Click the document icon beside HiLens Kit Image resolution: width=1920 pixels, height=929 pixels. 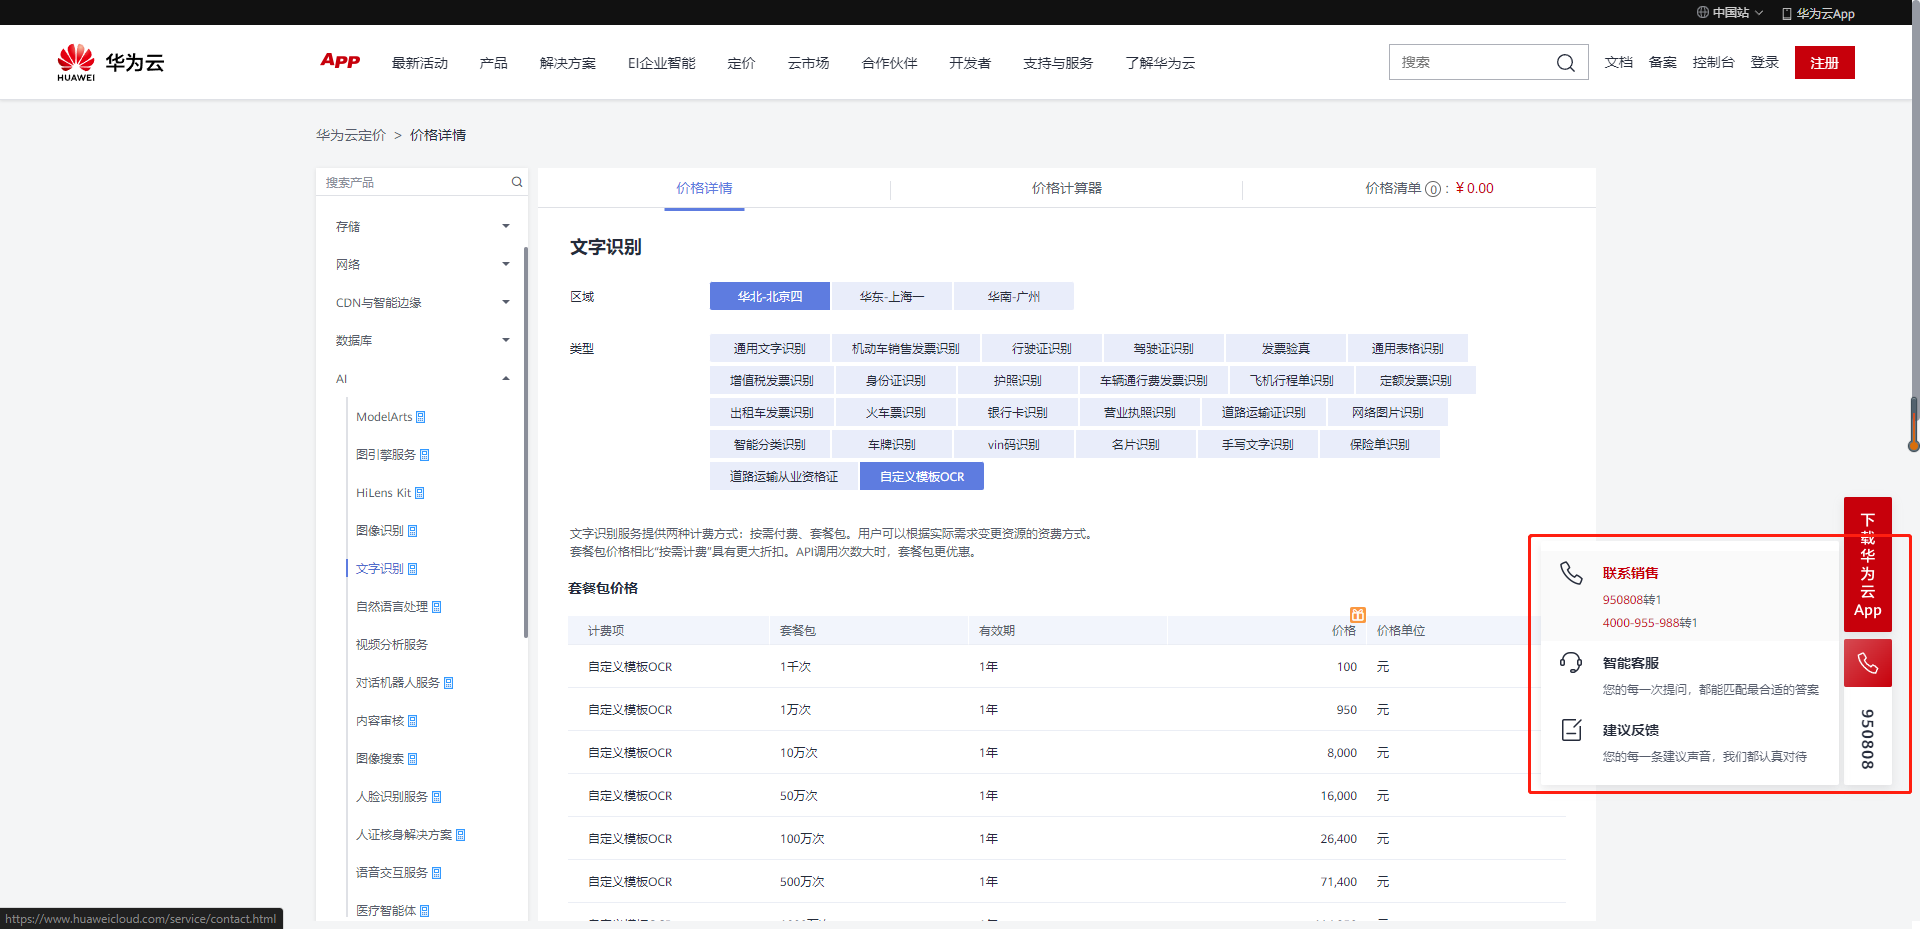(x=420, y=493)
